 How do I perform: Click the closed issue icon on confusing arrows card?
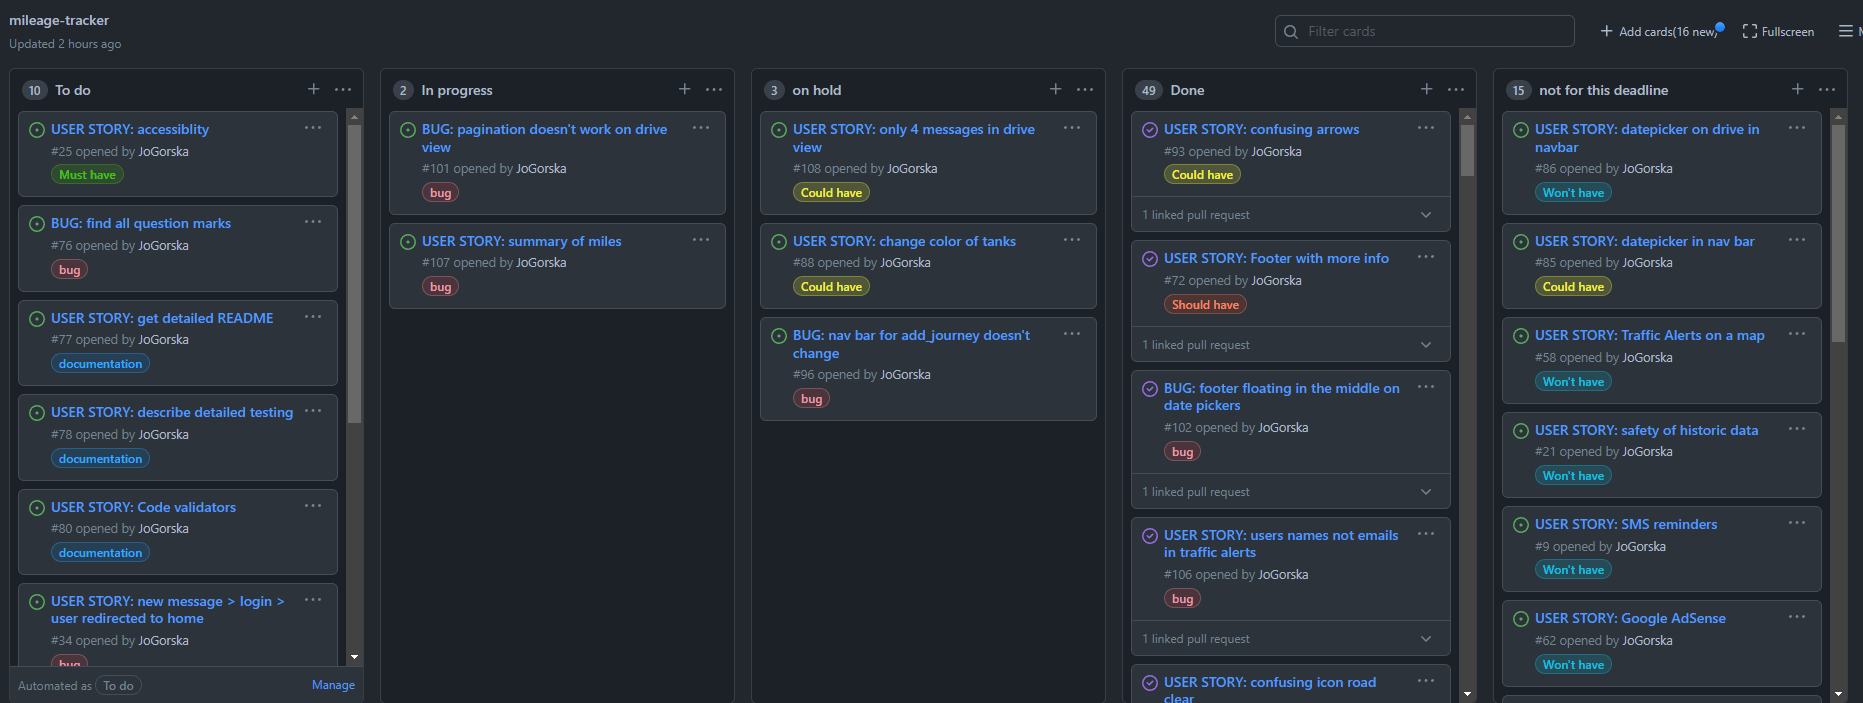click(1149, 129)
